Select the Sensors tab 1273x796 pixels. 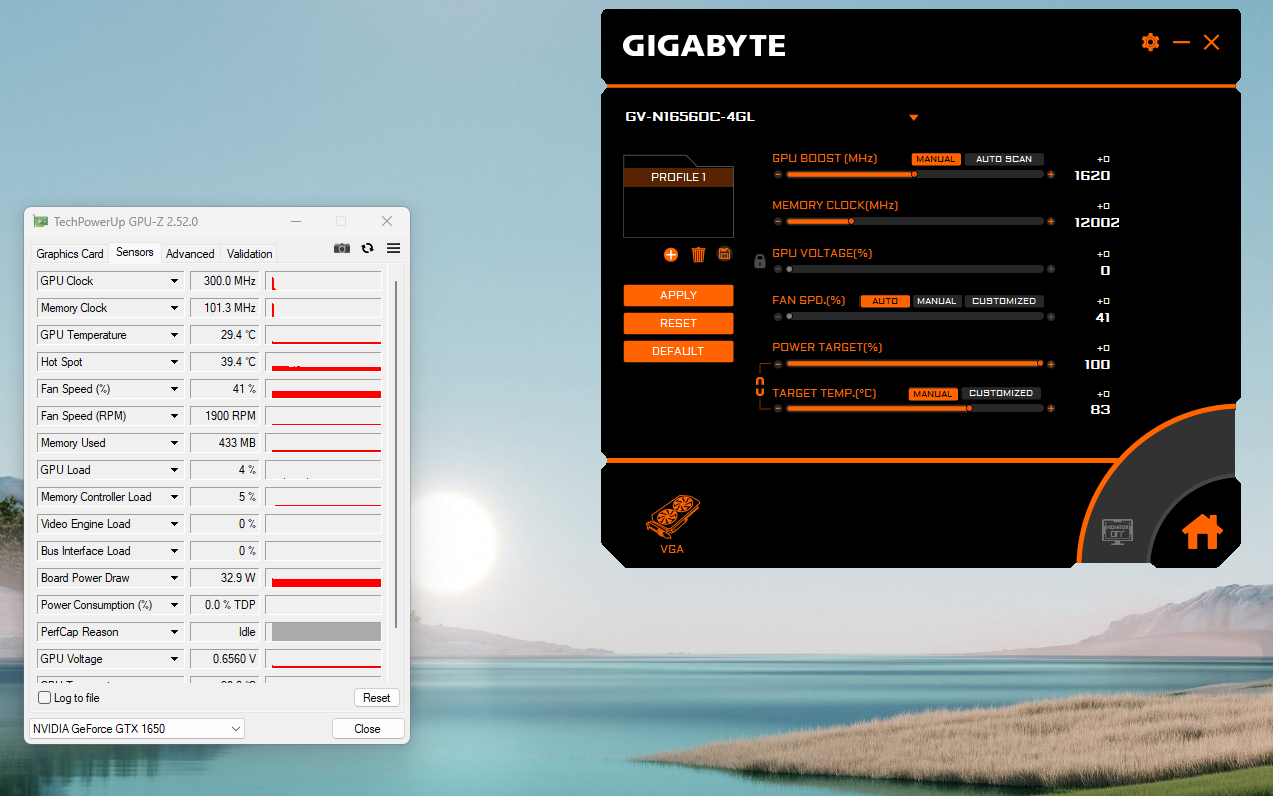[135, 252]
